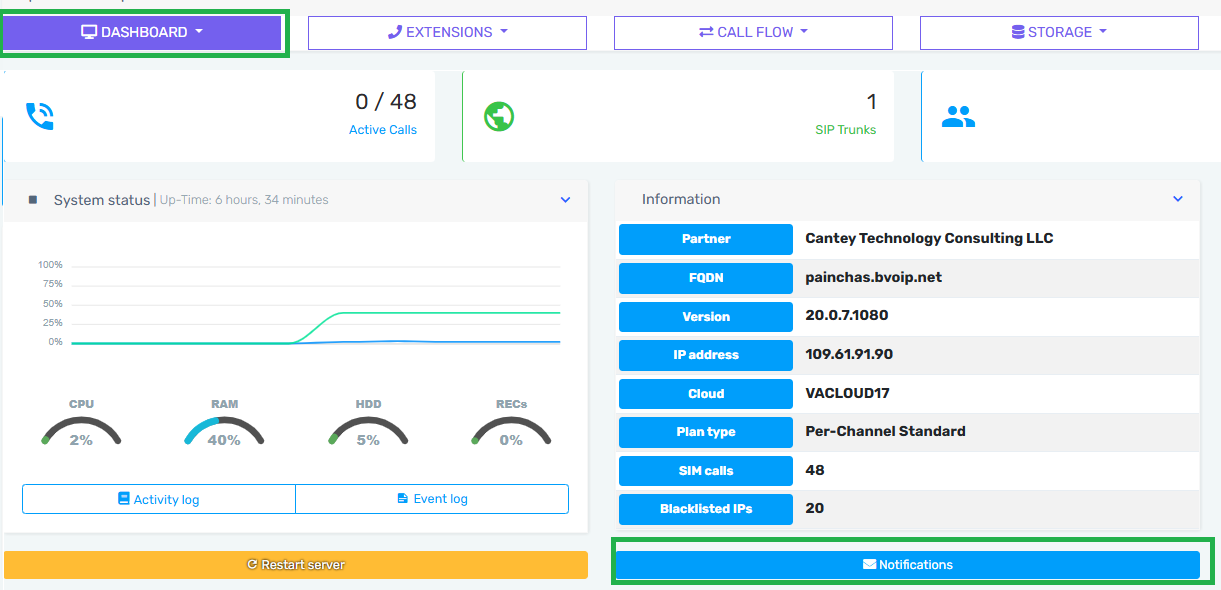Open the Activity log

coord(159,499)
